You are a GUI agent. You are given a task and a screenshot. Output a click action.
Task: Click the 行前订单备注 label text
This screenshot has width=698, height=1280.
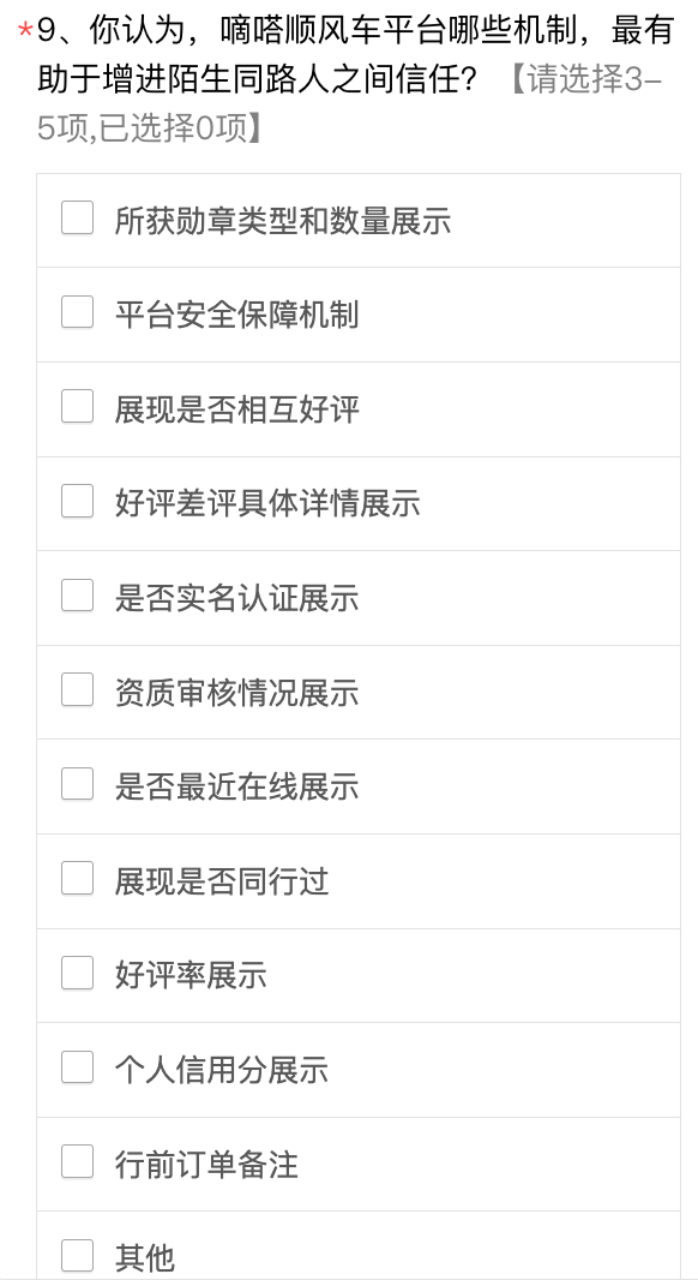click(x=206, y=1164)
